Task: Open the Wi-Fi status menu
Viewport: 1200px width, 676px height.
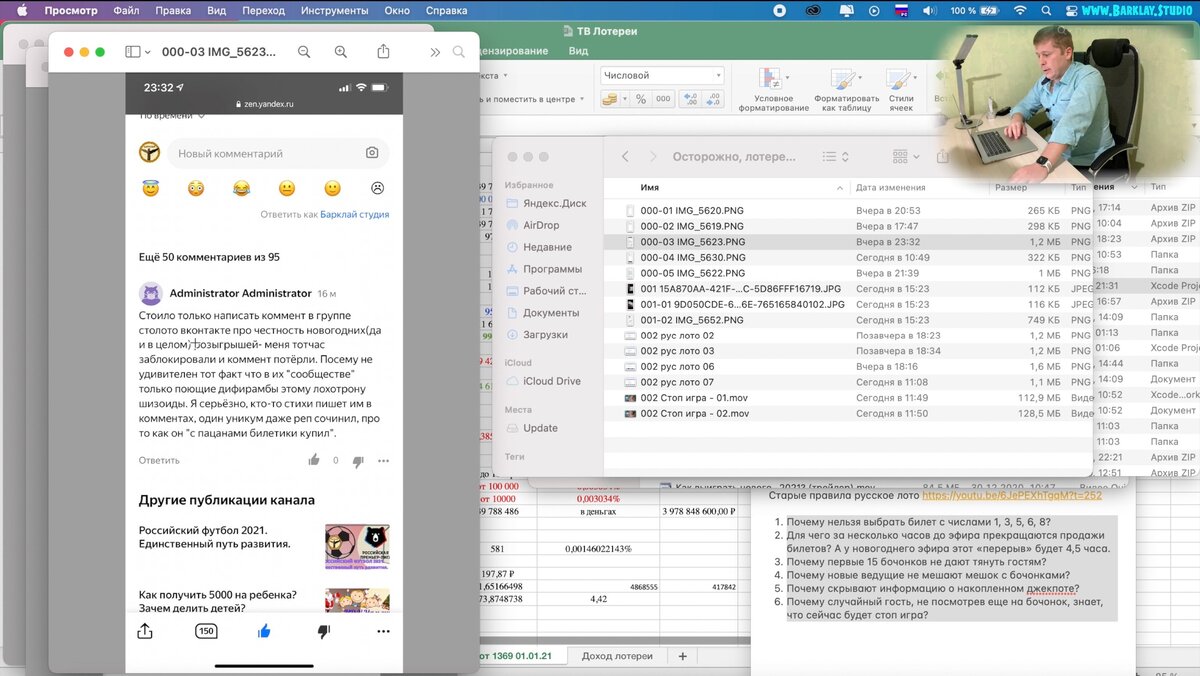Action: click(x=1020, y=11)
